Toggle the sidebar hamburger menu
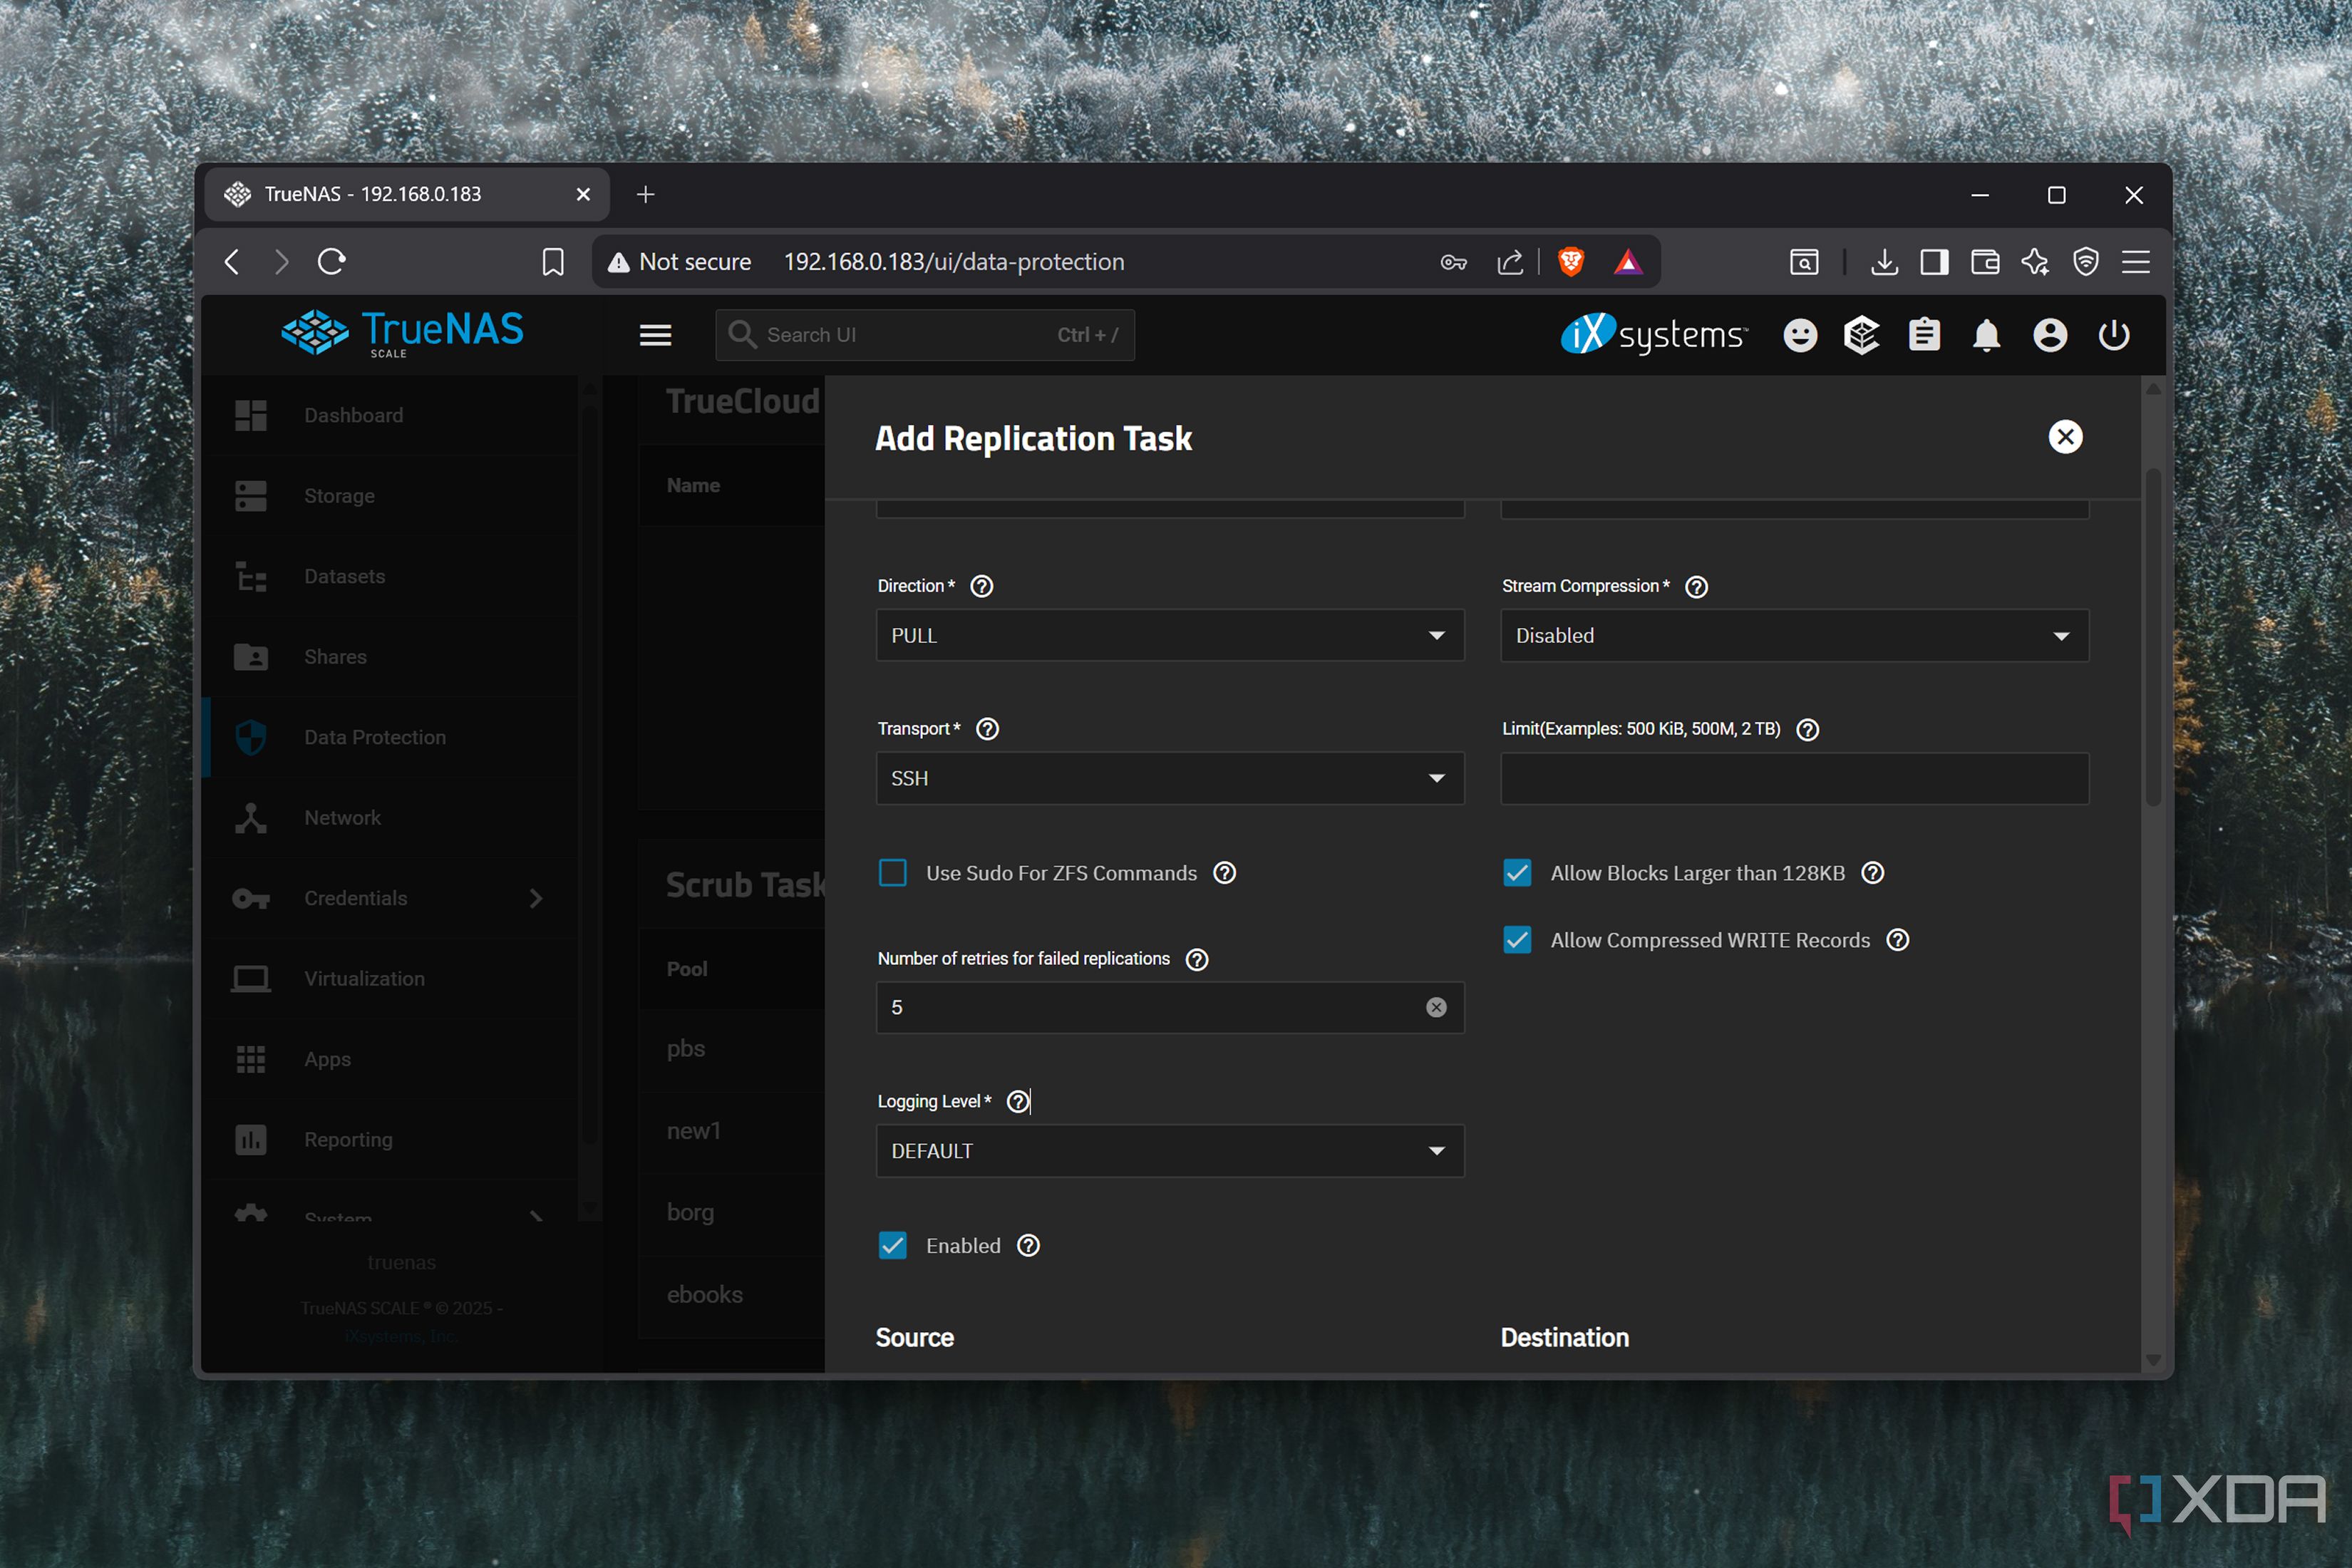 click(x=655, y=335)
